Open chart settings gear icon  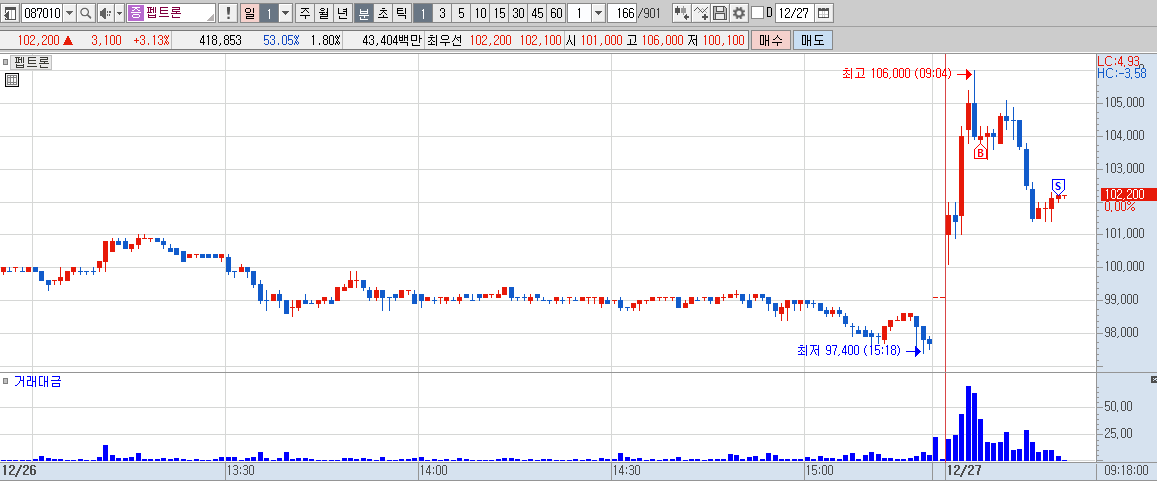click(x=739, y=13)
